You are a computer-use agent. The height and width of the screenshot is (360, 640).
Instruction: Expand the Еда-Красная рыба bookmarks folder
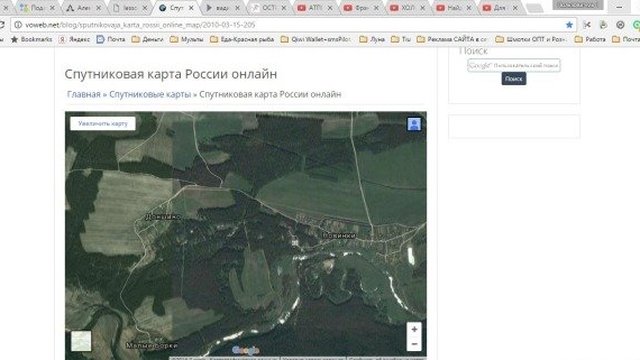[x=242, y=39]
